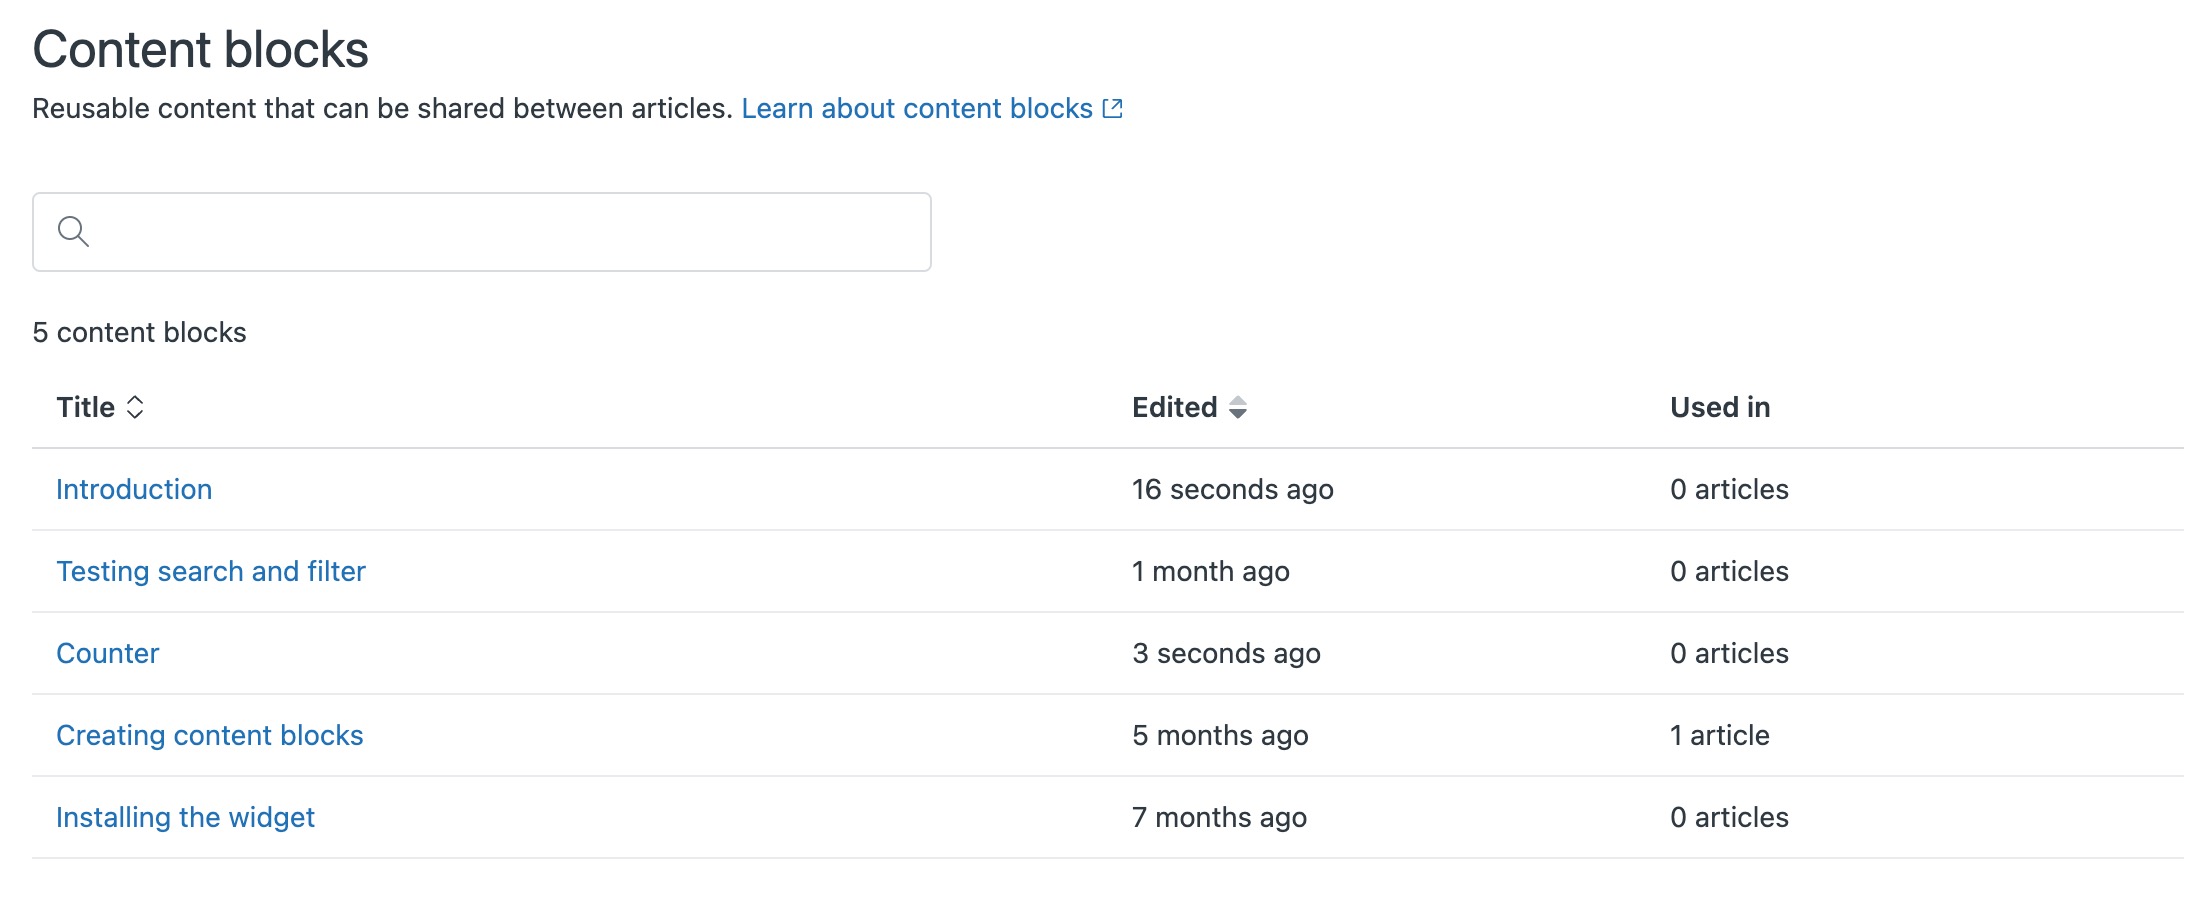Click the 5 content blocks count label

tap(139, 331)
